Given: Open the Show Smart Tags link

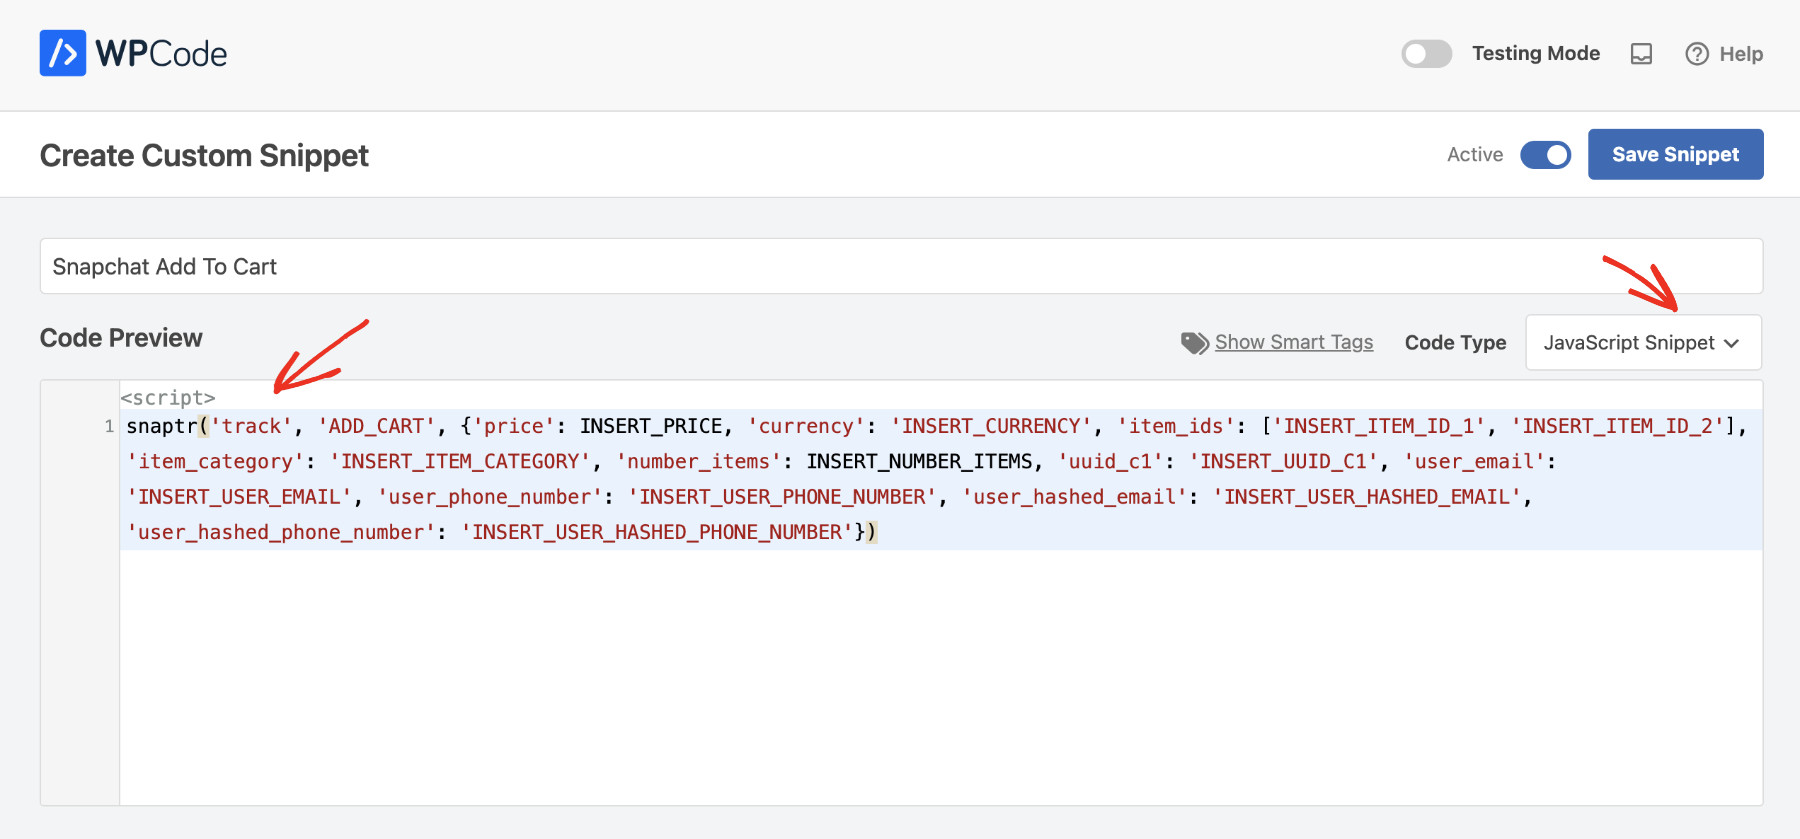Looking at the screenshot, I should pos(1294,343).
